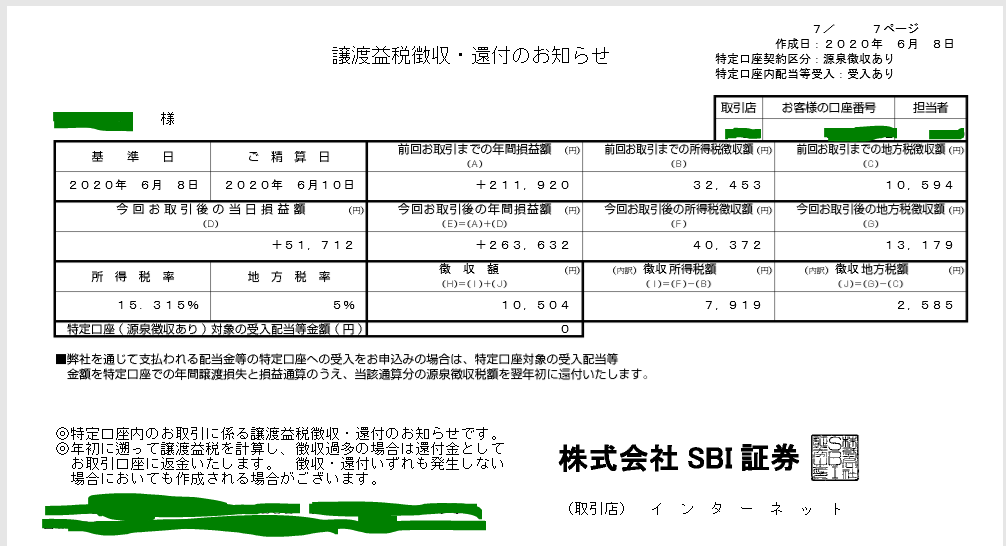Screen dimensions: 1006x546
Task: Click header 前回お取引までの年間損益額 (A)
Action: 475,156
